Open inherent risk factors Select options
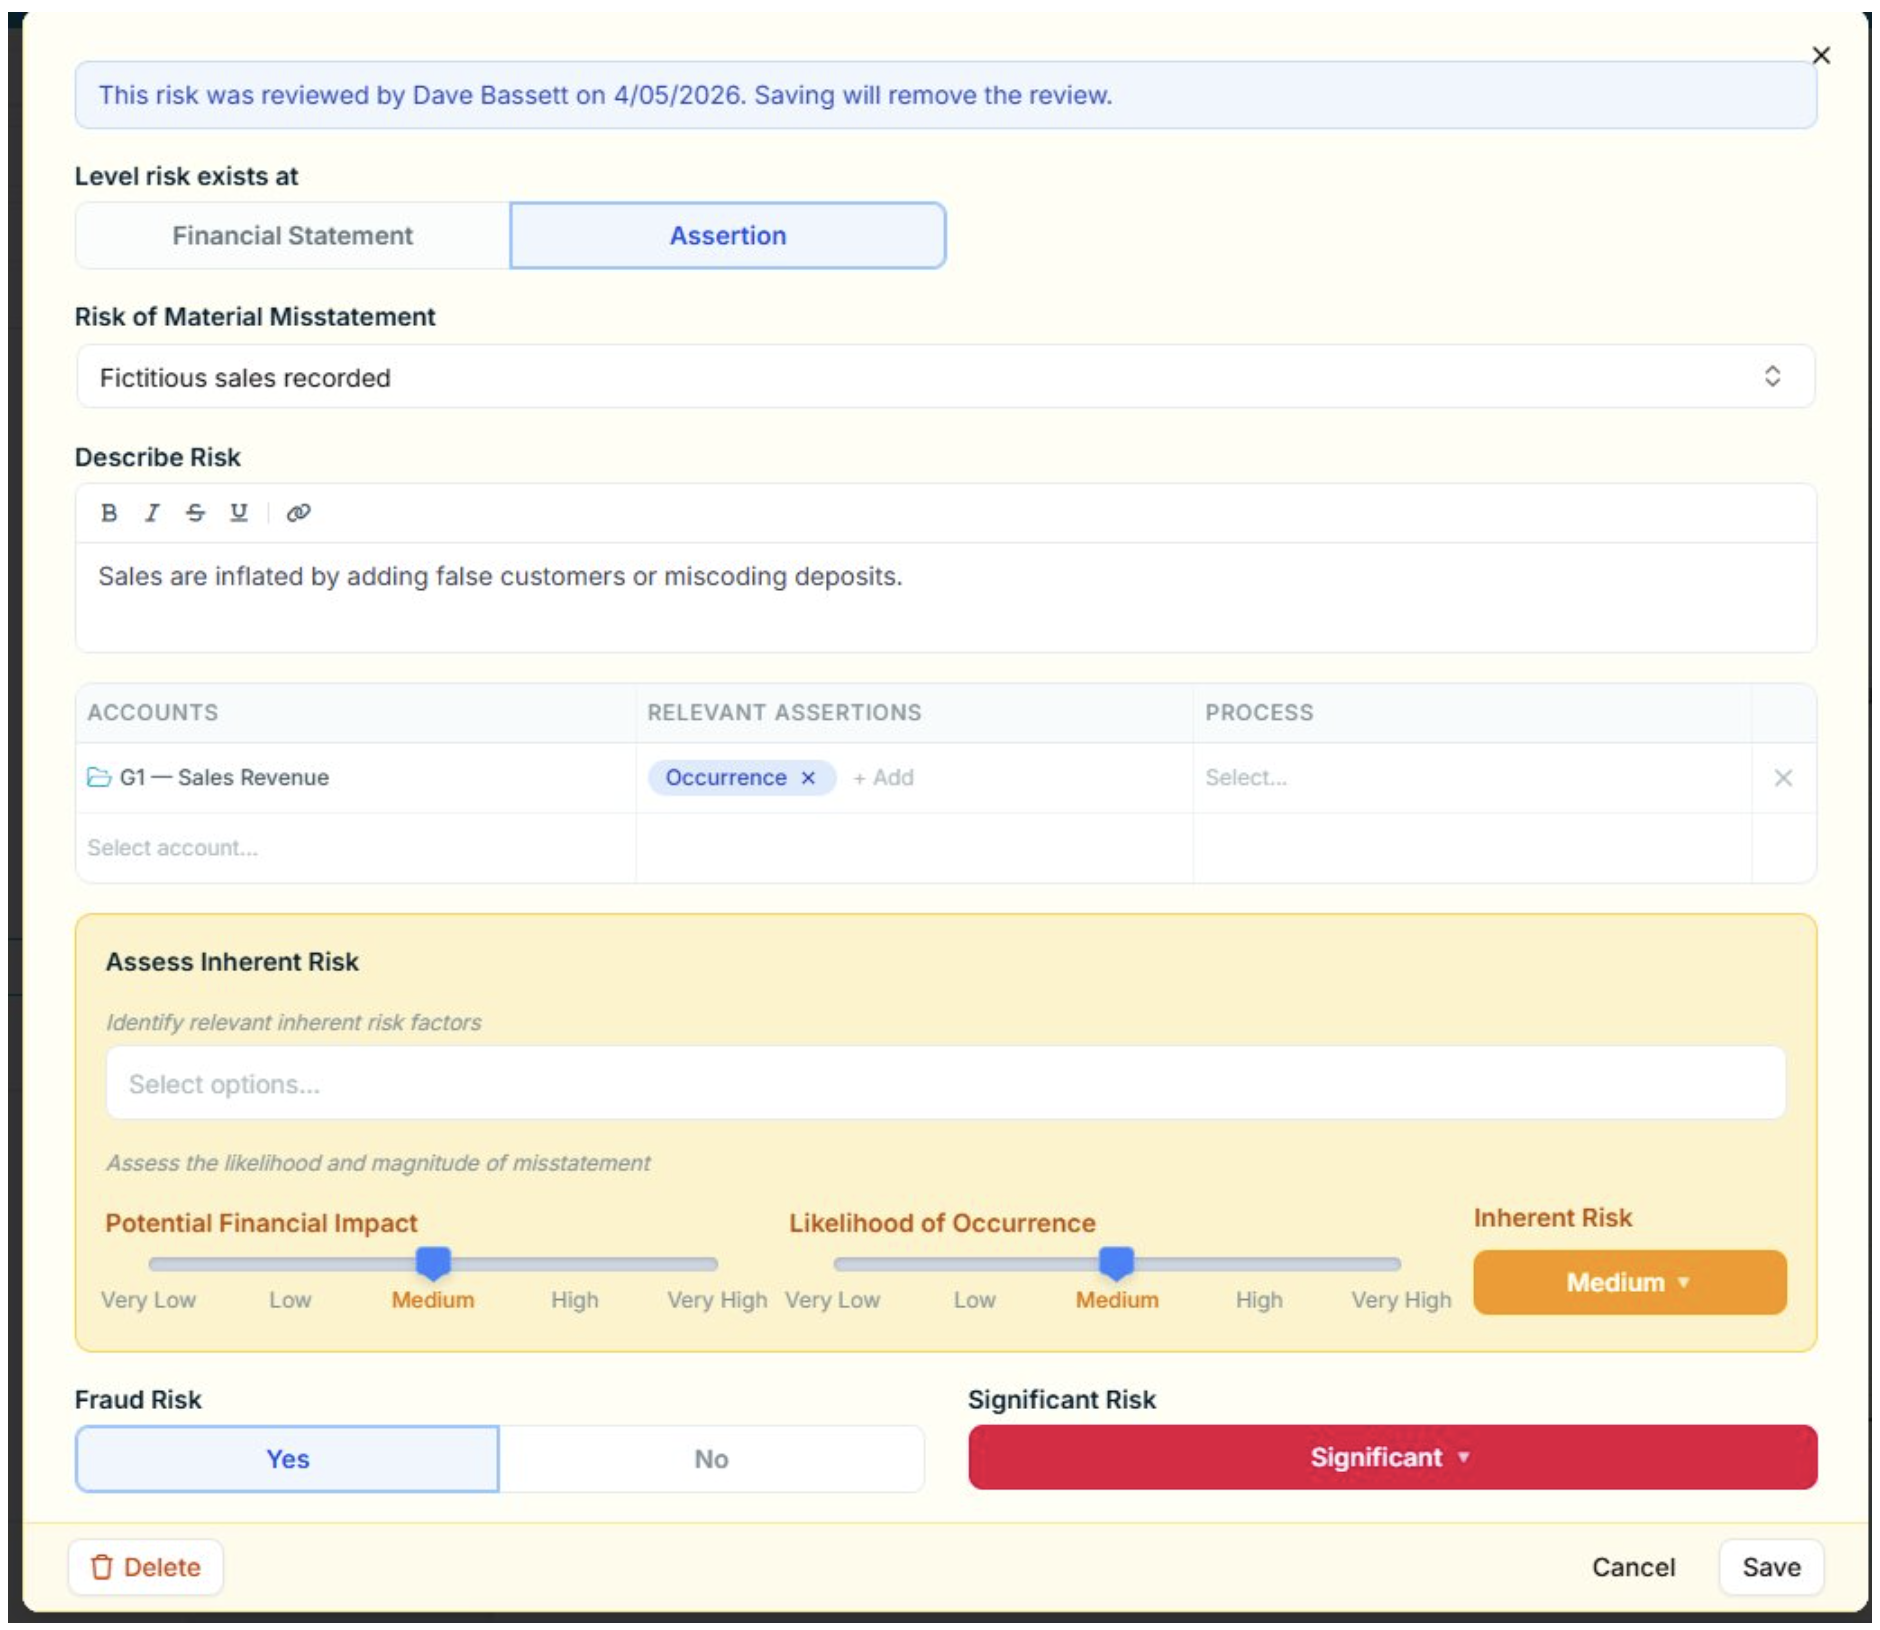 click(x=945, y=1084)
